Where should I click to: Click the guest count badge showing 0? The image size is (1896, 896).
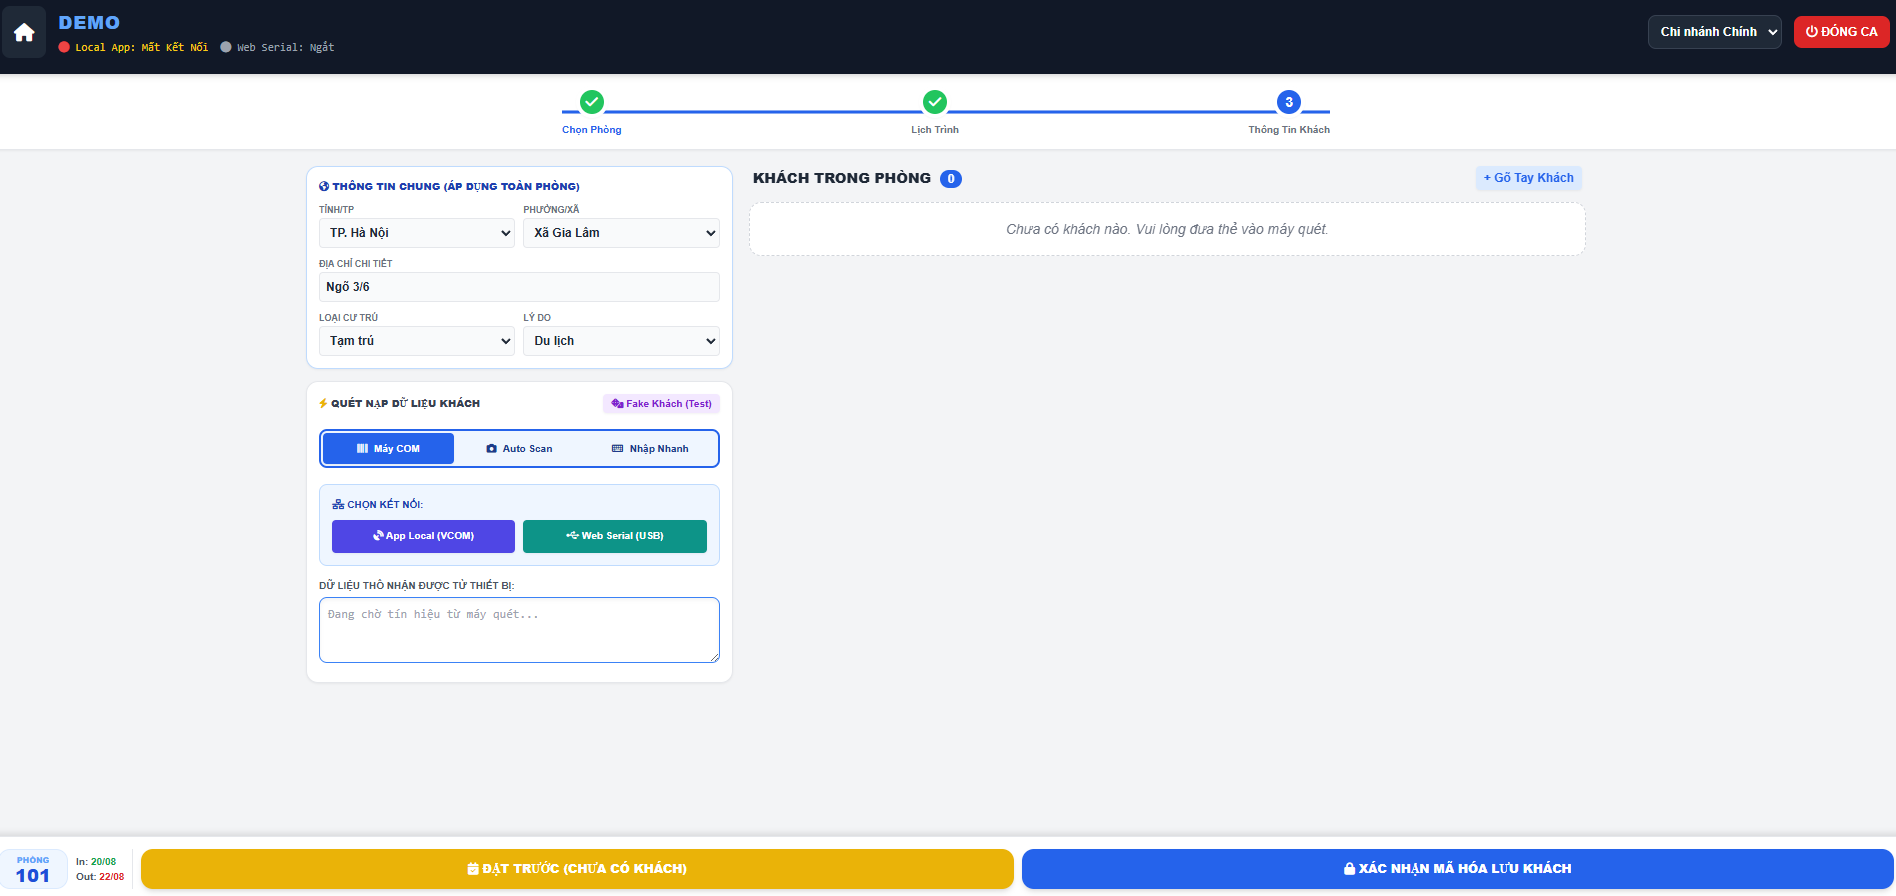[x=951, y=179]
